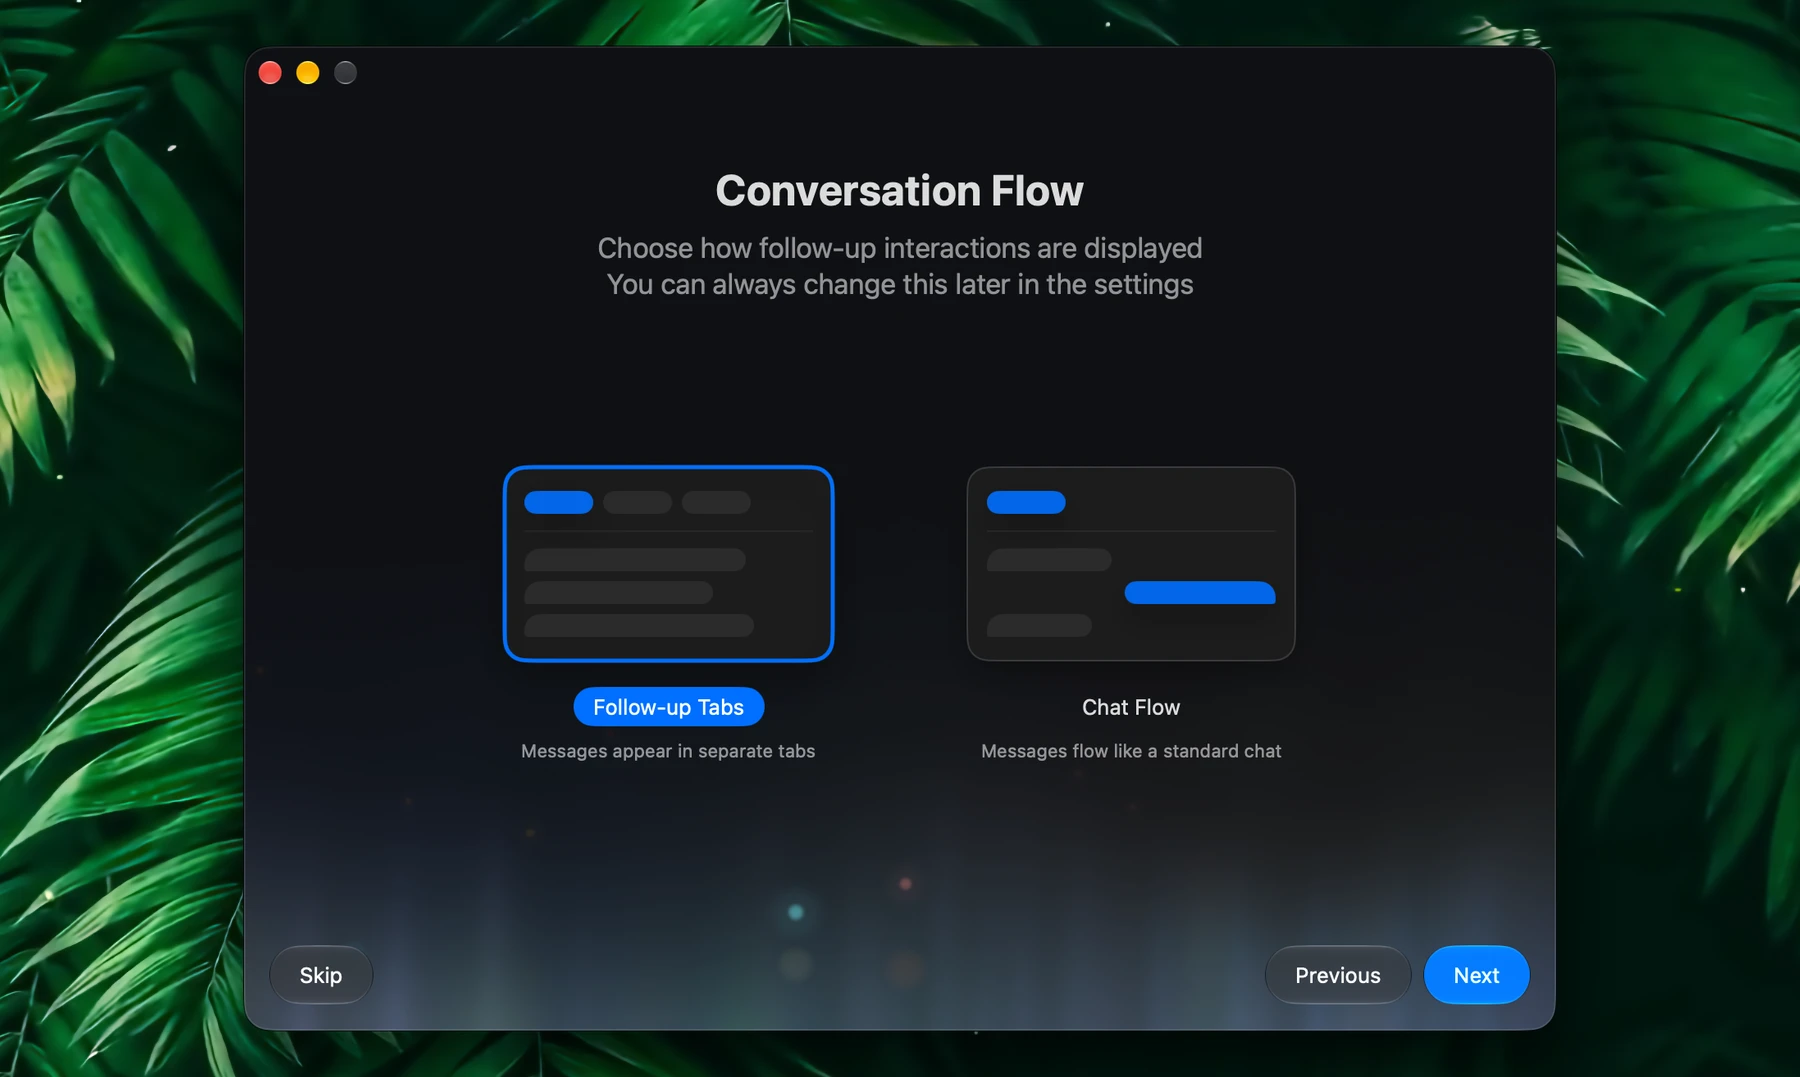Click the Conversation Flow heading
1800x1077 pixels.
click(899, 191)
